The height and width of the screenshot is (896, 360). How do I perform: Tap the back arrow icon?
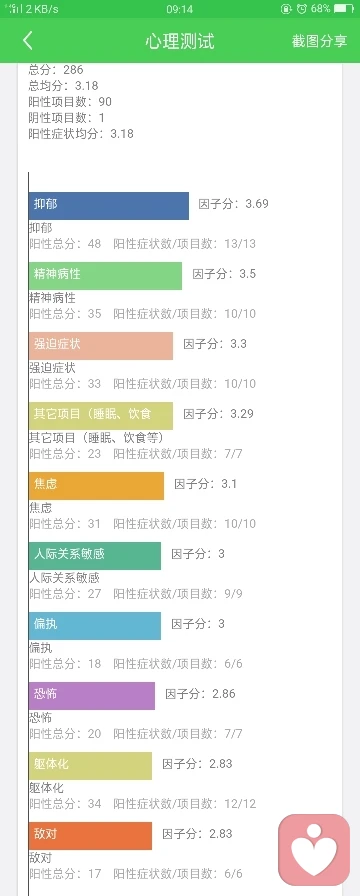pos(27,41)
